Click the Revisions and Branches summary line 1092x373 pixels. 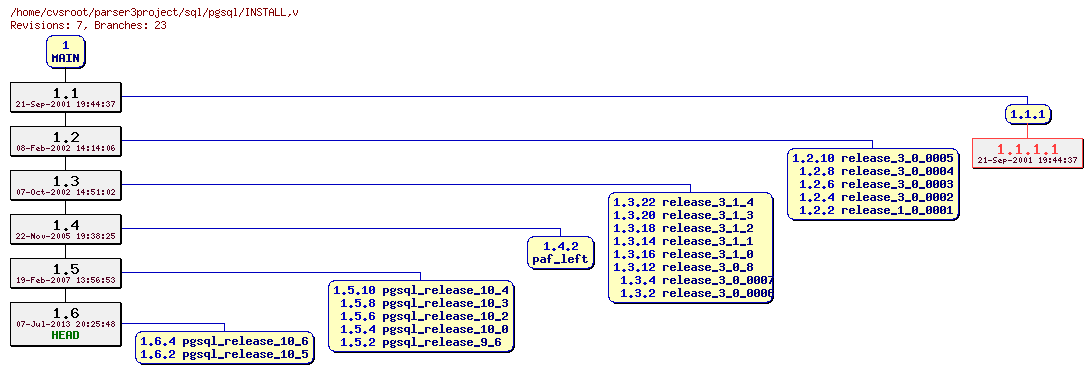click(88, 26)
